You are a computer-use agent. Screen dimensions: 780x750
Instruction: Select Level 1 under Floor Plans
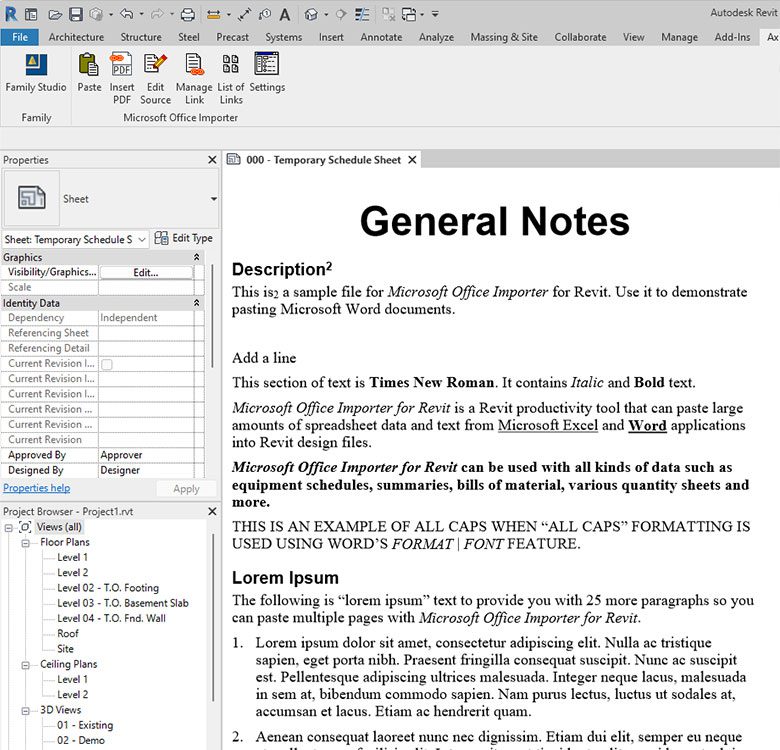[72, 558]
